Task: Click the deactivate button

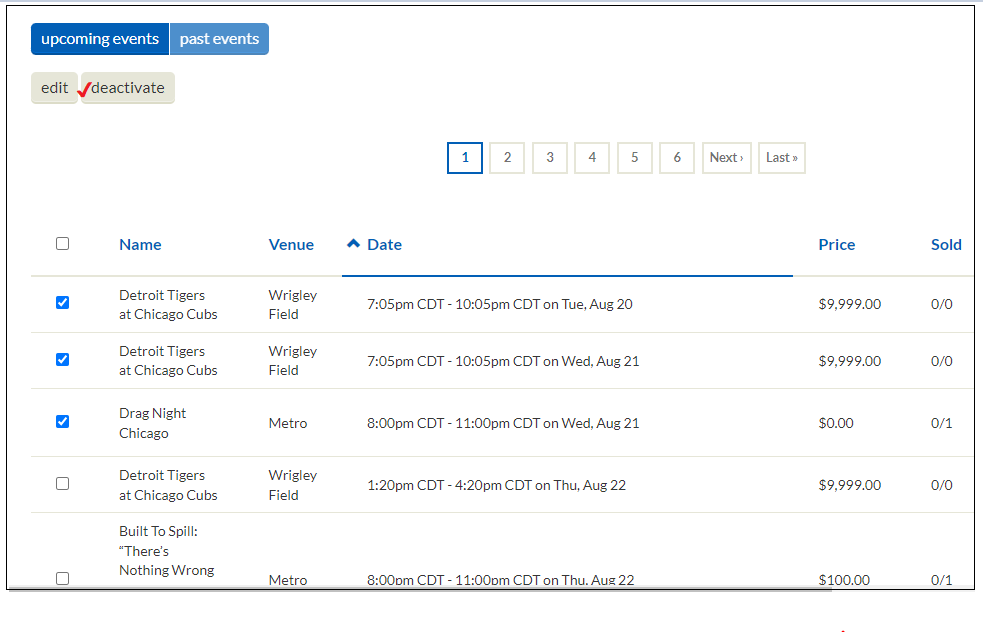Action: tap(128, 88)
